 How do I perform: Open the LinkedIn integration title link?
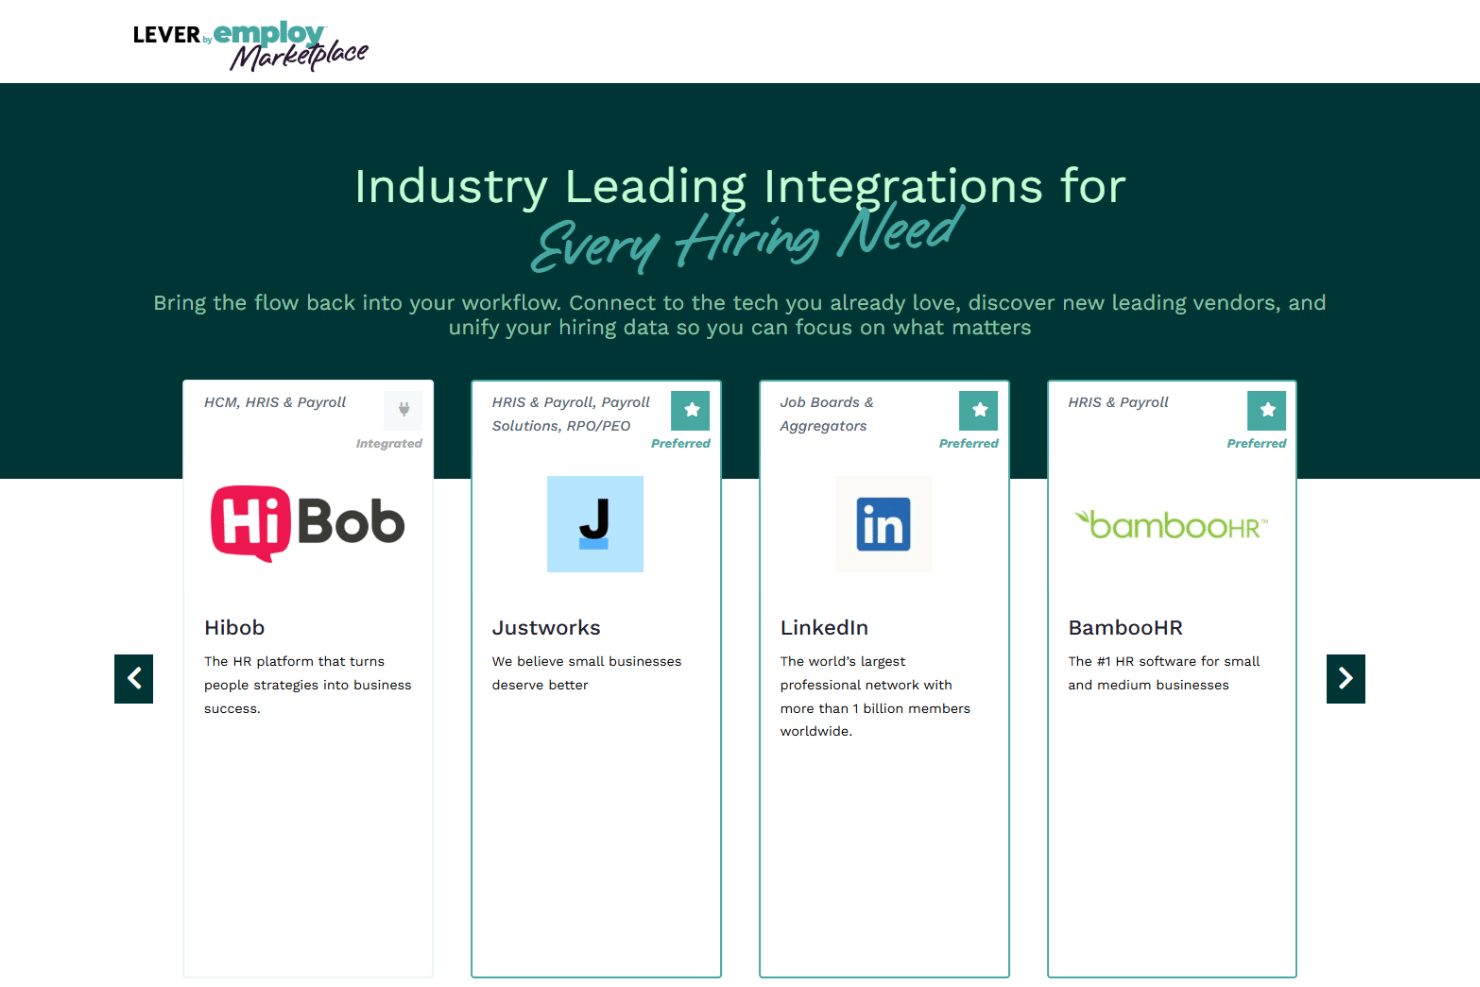pos(824,628)
